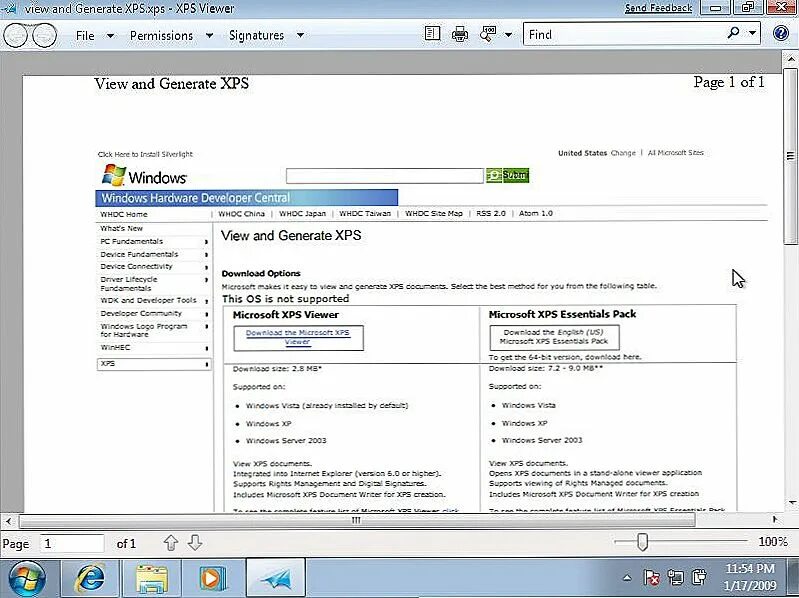
Task: Click the horizontal scrollbar right arrow
Action: point(775,520)
